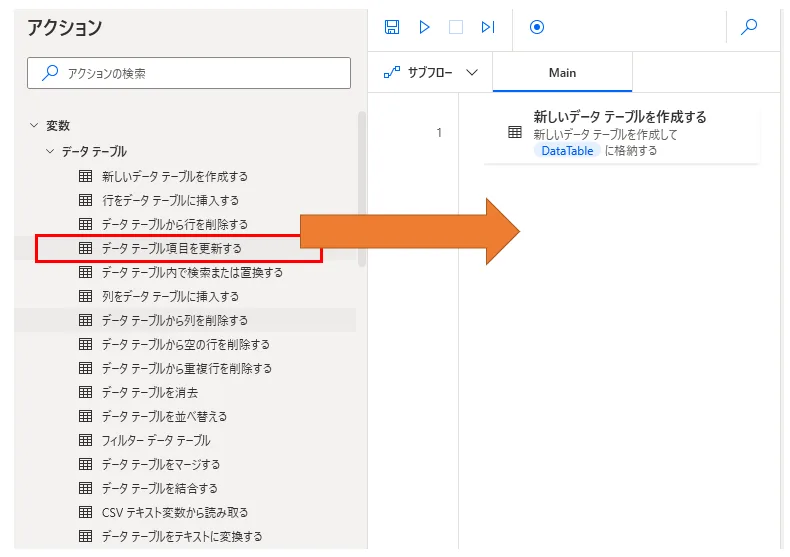Screen dimensions: 790x557
Task: Click icon beside データ テーブルをマージする
Action: pos(85,464)
